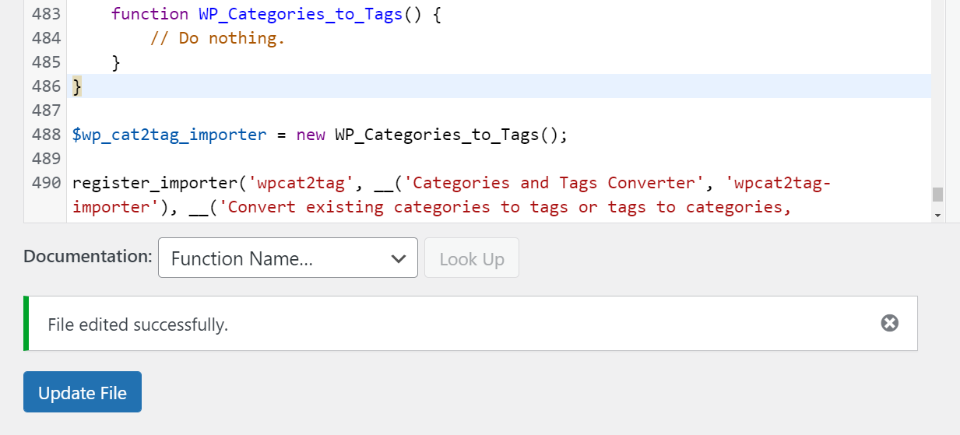Click the code editor scrollbar thumb
Viewport: 960px width, 435px height.
[937, 194]
